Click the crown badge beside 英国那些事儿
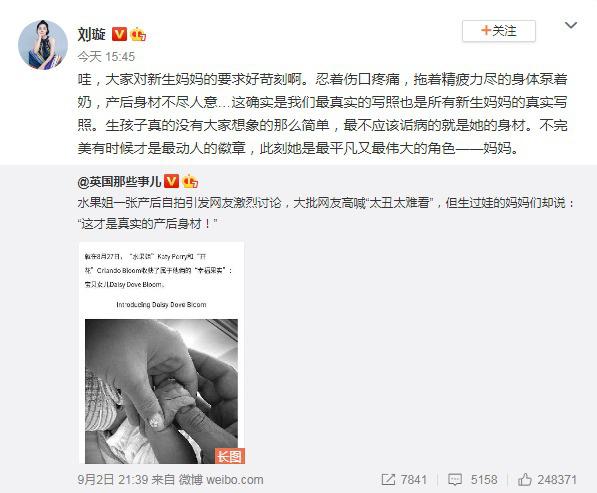Image resolution: width=597 pixels, height=493 pixels. pyautogui.click(x=190, y=181)
